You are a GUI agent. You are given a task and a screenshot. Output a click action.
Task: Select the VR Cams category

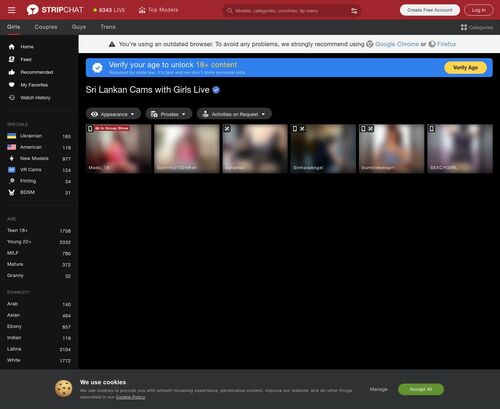pyautogui.click(x=39, y=170)
